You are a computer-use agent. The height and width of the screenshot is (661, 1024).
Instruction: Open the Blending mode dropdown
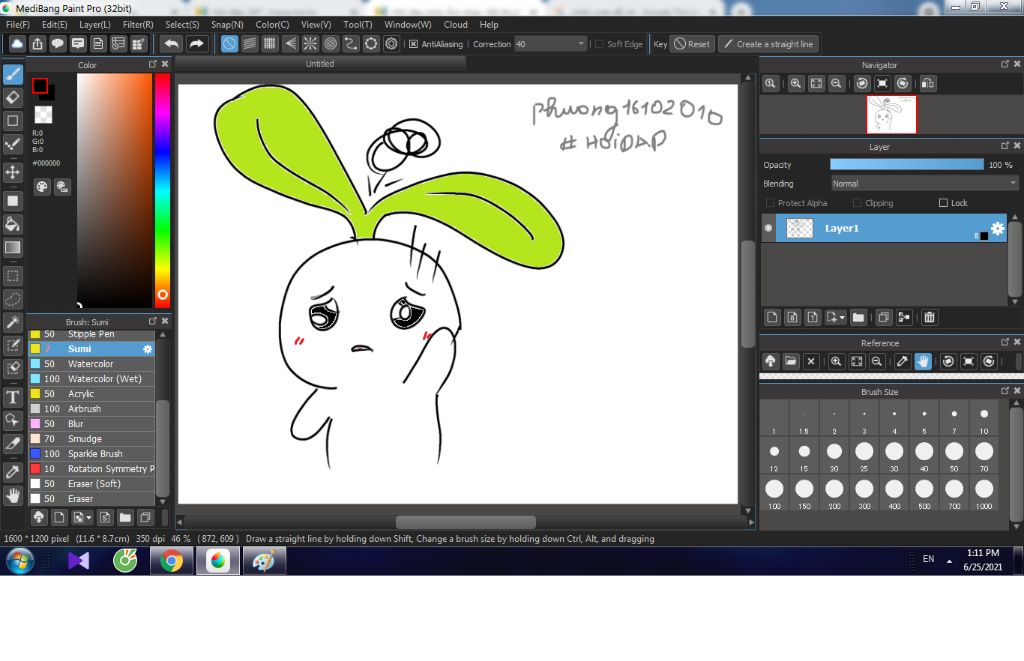pos(924,184)
